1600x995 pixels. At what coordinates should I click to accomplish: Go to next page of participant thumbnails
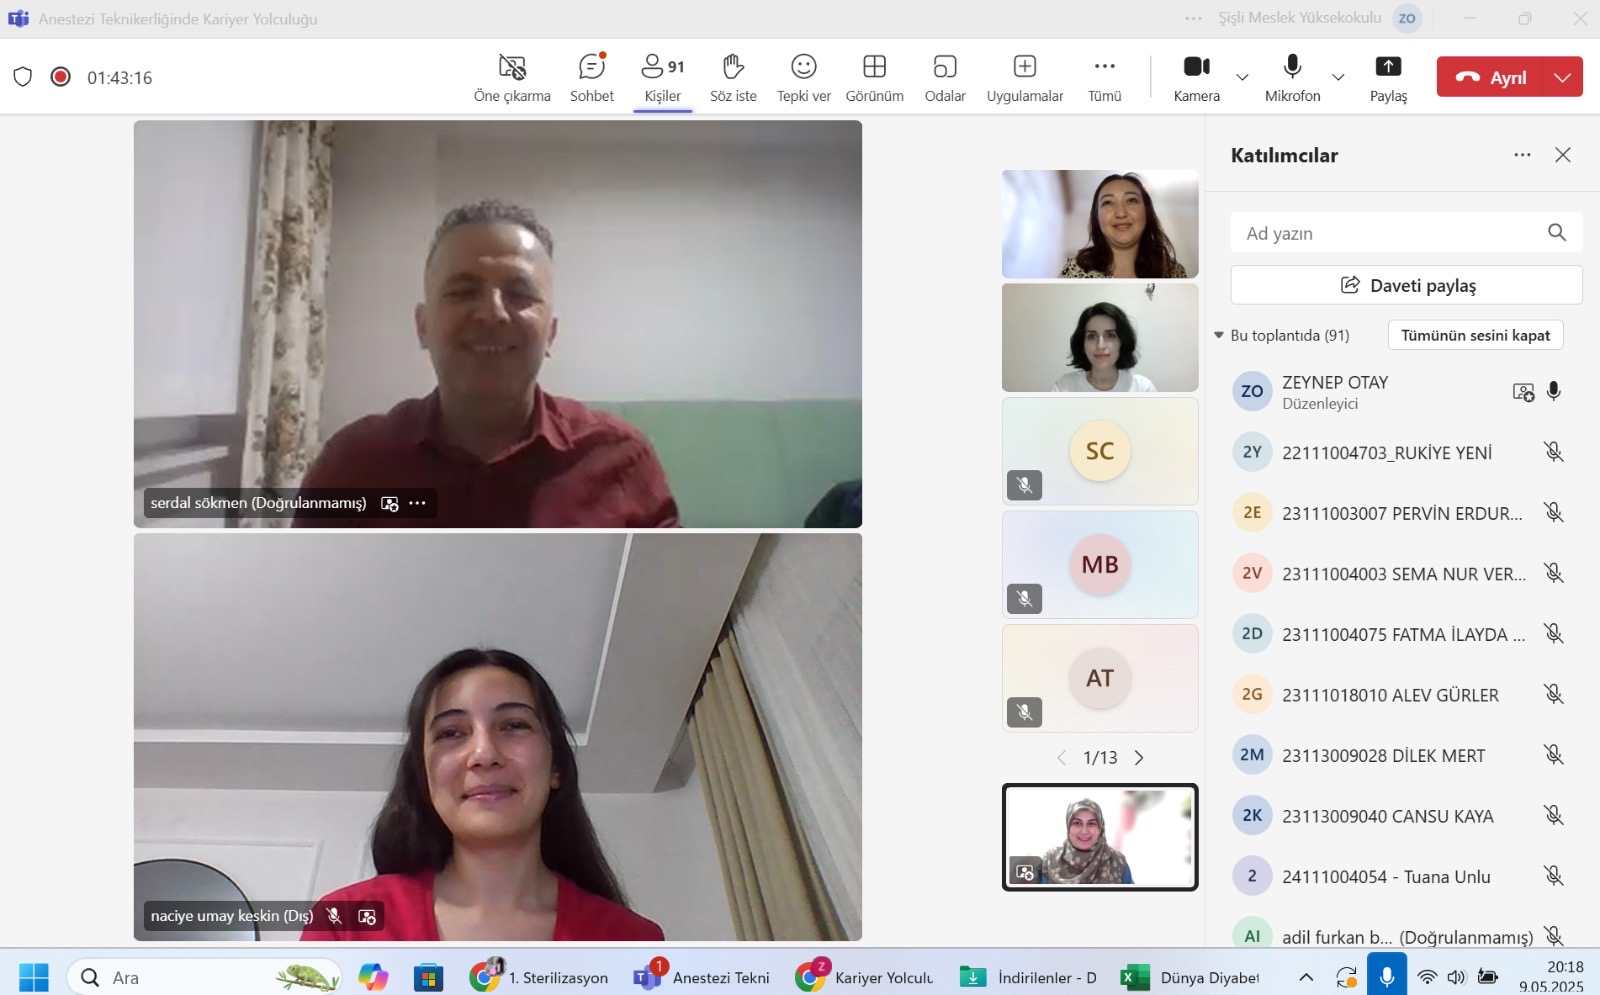click(x=1139, y=758)
